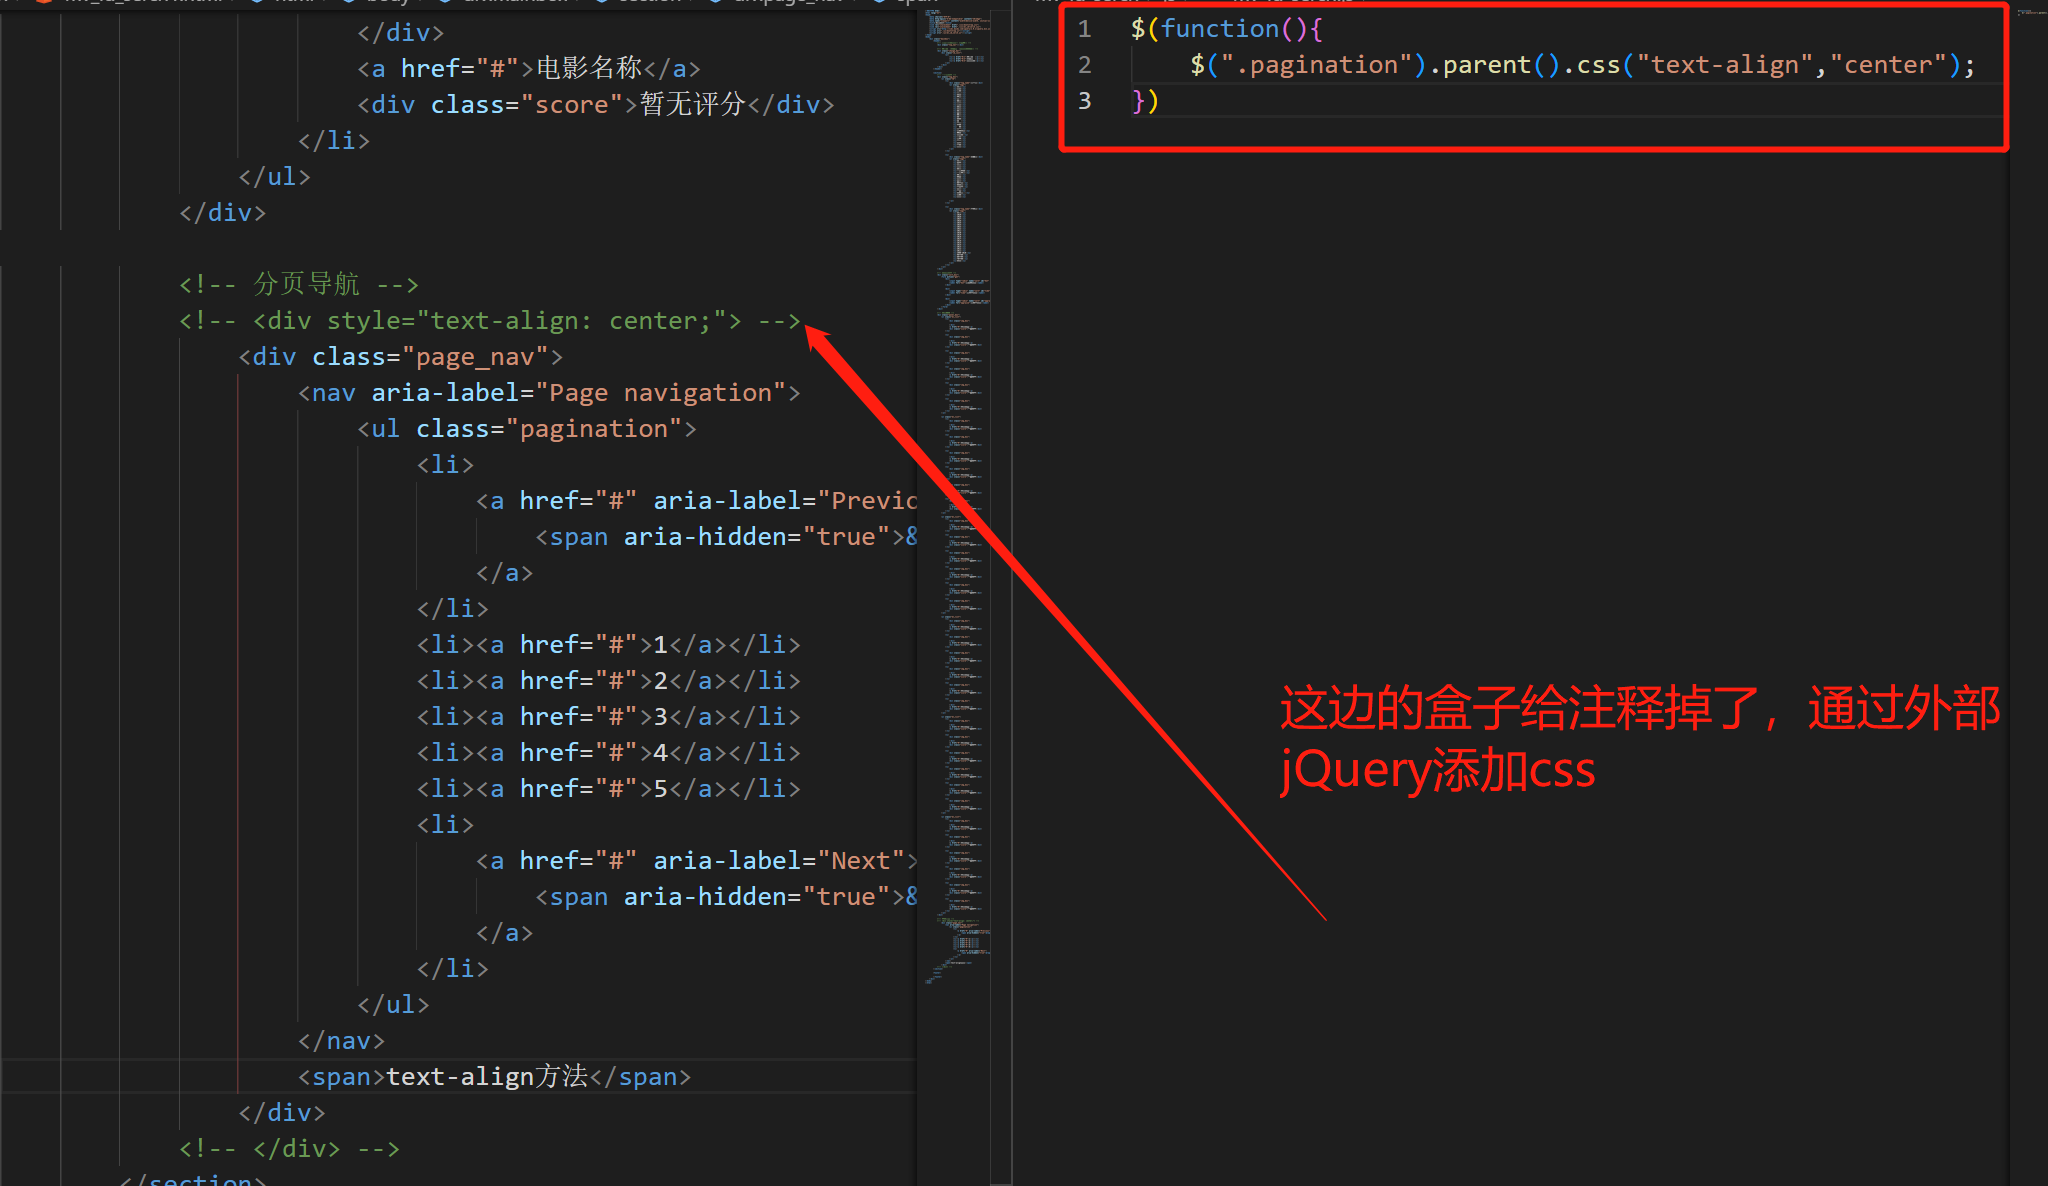
Task: Click the list item line for page 1
Action: coord(608,644)
